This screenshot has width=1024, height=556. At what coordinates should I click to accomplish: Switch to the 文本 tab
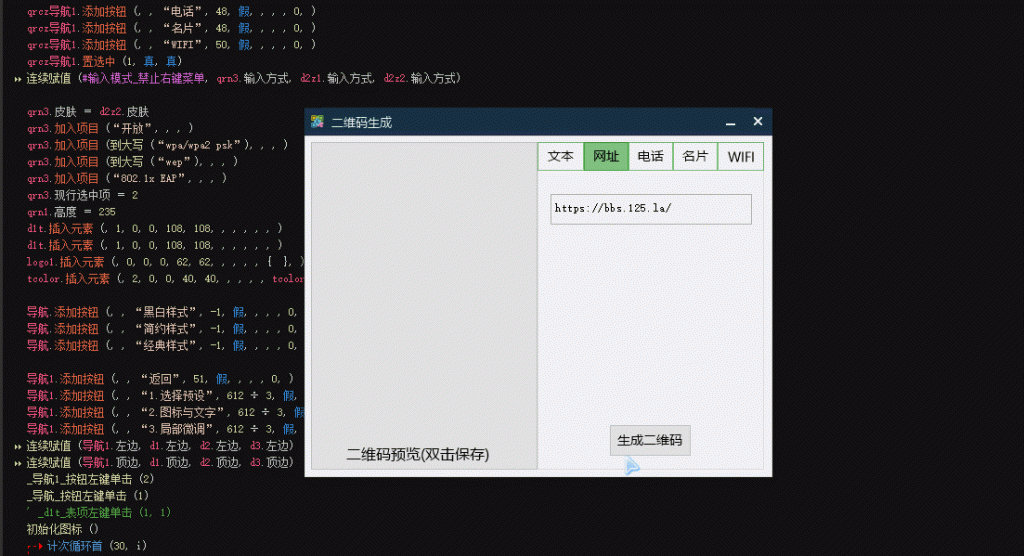point(560,156)
